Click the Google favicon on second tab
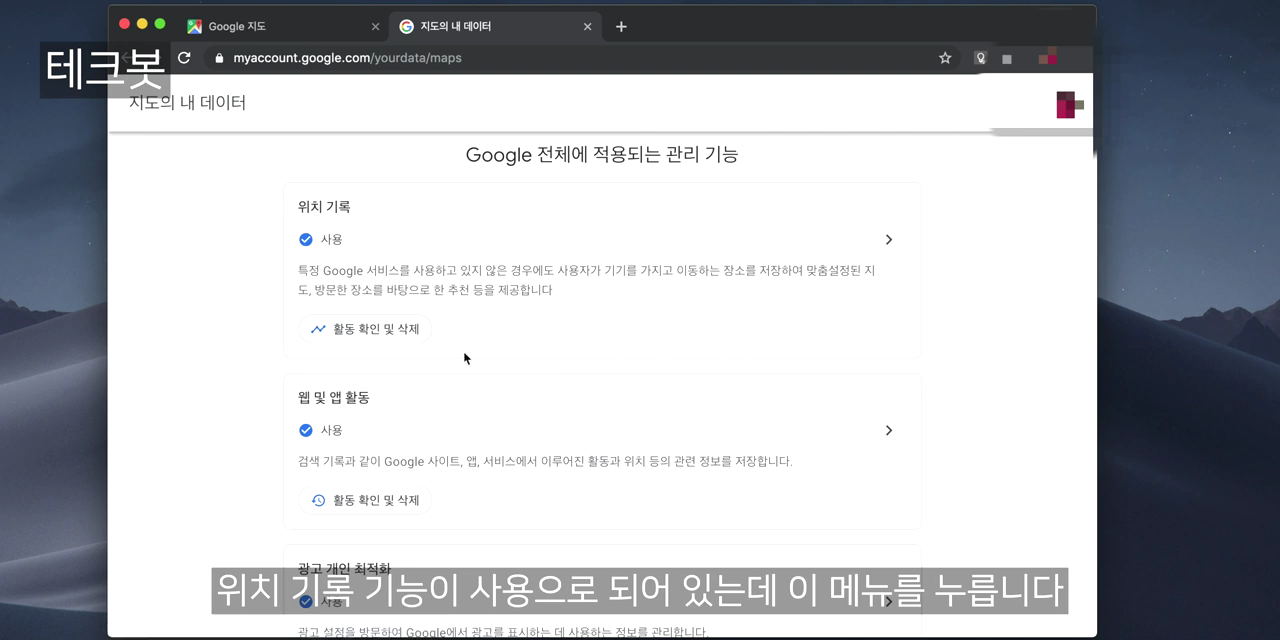This screenshot has height=640, width=1280. pyautogui.click(x=406, y=27)
